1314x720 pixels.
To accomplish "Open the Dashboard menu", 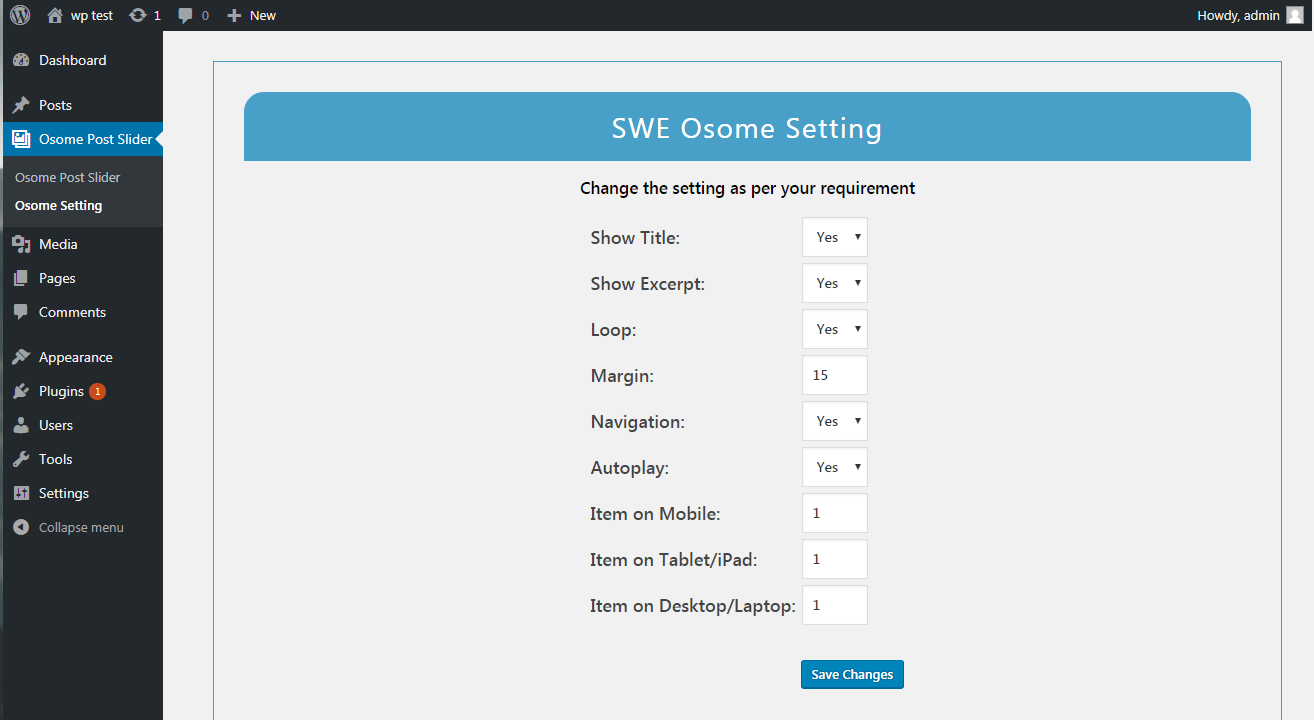I will click(x=81, y=60).
